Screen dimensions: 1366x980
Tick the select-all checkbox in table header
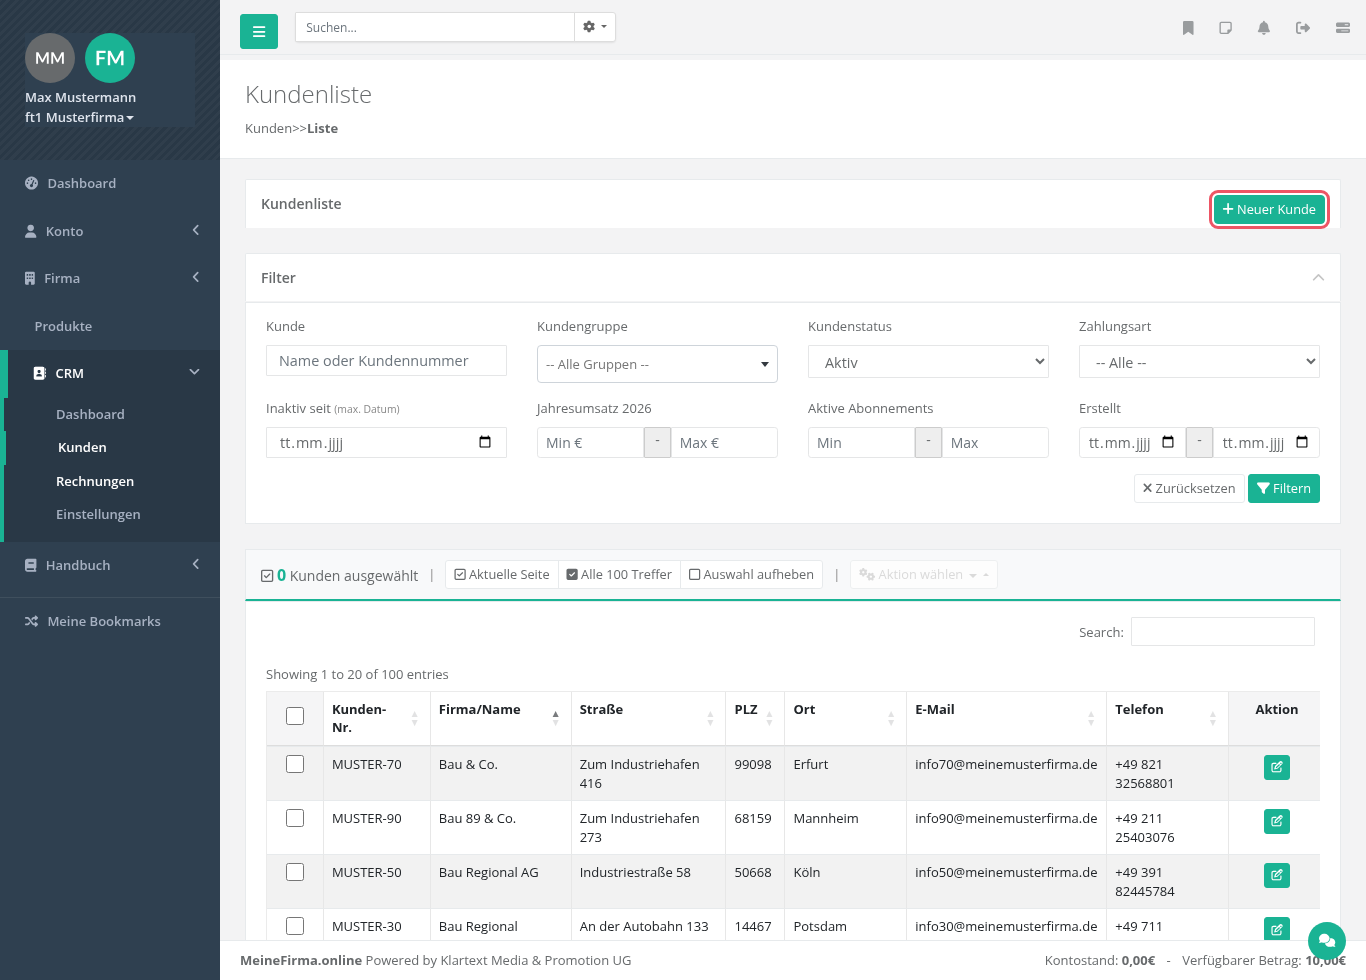pyautogui.click(x=295, y=716)
